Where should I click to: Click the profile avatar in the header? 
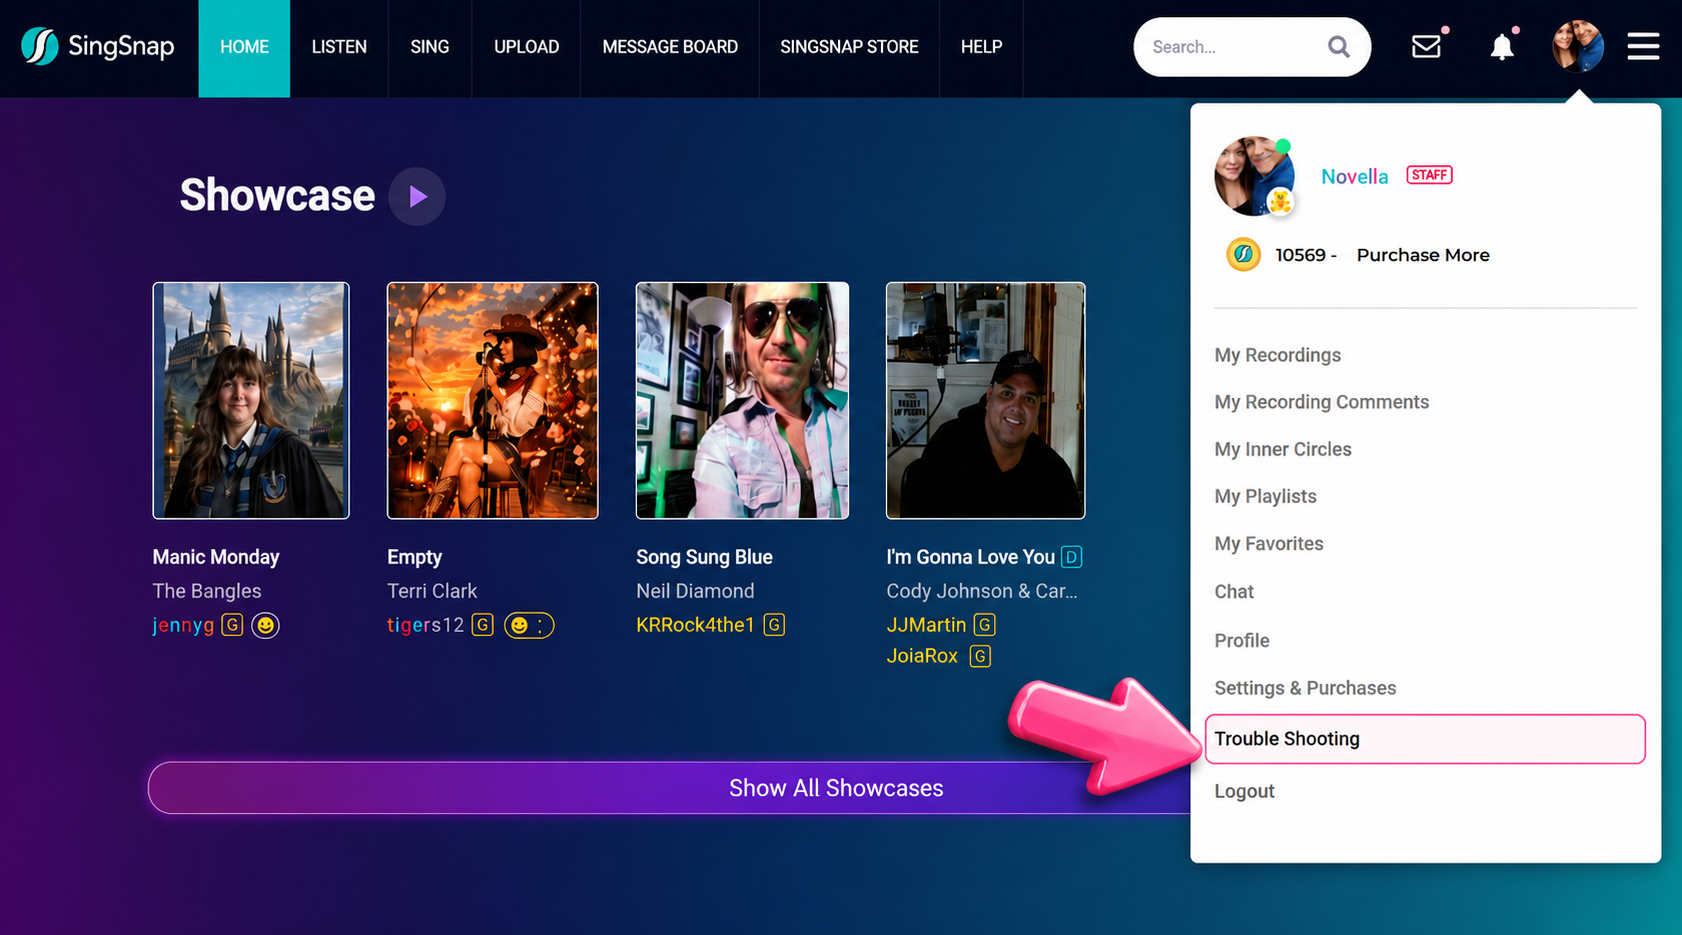pyautogui.click(x=1577, y=46)
